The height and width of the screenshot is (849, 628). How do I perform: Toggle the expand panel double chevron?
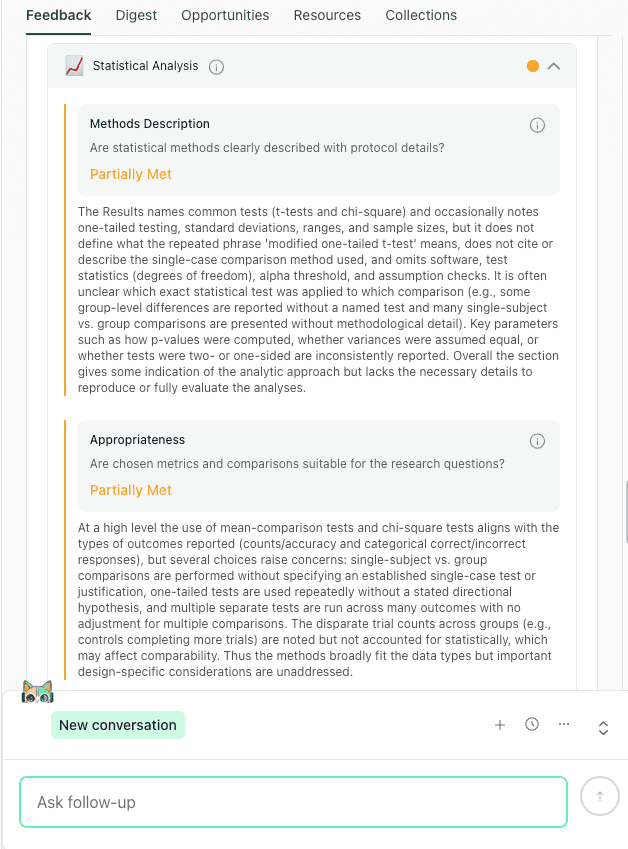coord(603,728)
